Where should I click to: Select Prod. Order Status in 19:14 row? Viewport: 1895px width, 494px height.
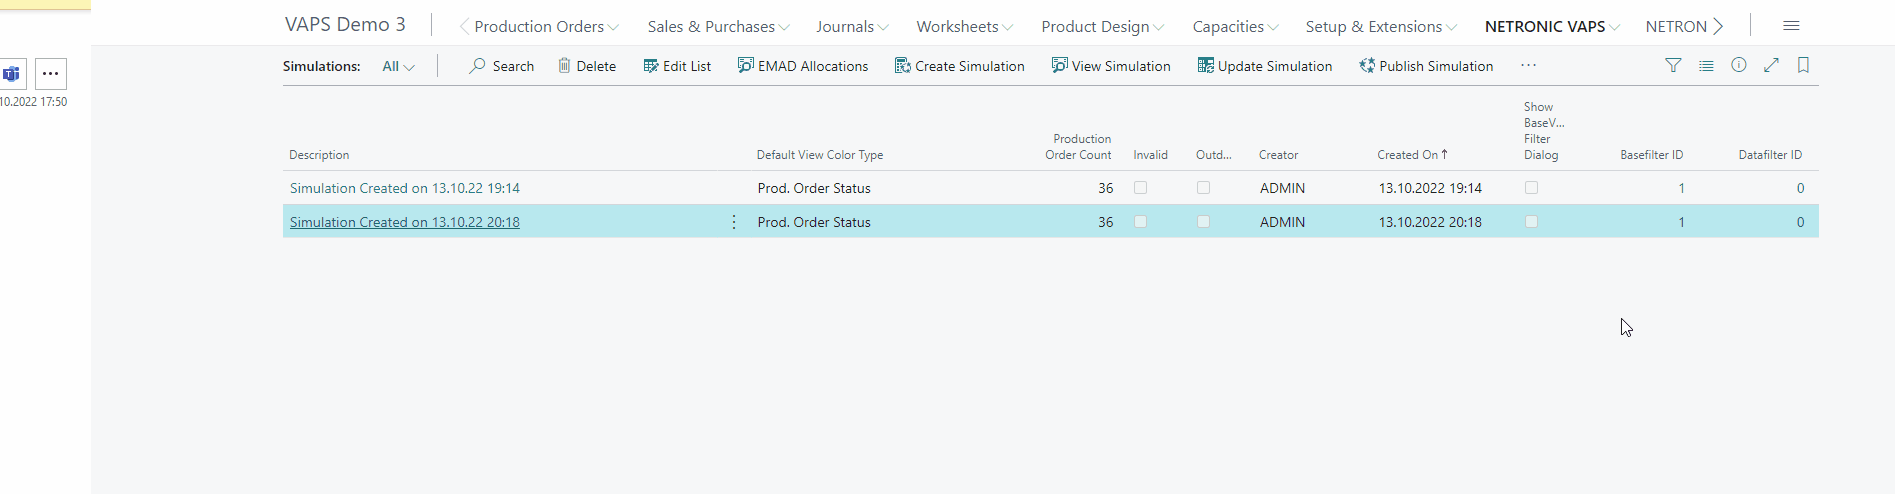tap(814, 188)
